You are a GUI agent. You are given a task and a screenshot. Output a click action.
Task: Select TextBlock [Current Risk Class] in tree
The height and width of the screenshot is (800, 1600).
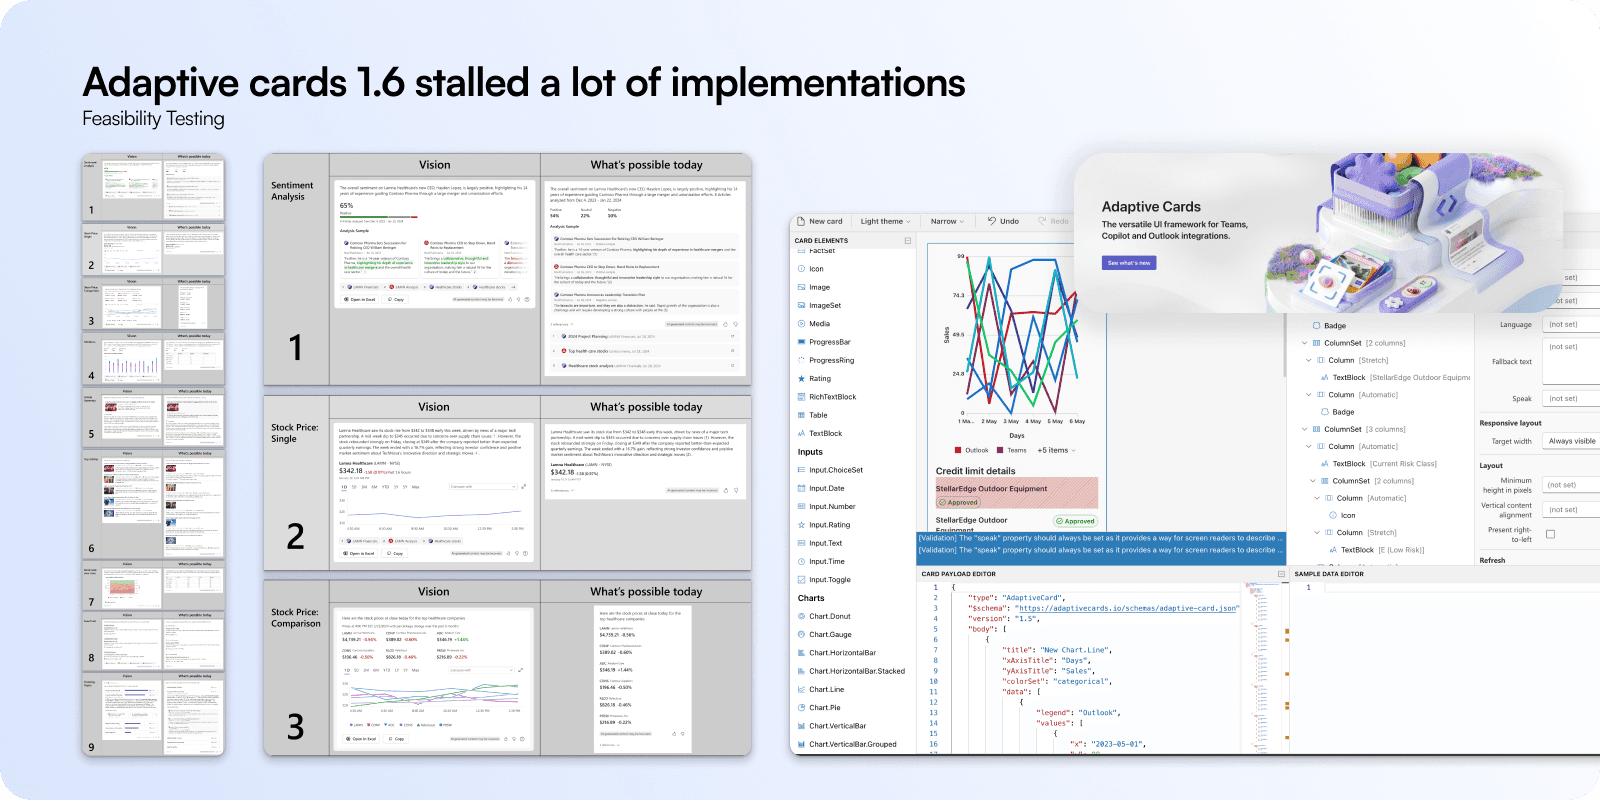[1379, 464]
